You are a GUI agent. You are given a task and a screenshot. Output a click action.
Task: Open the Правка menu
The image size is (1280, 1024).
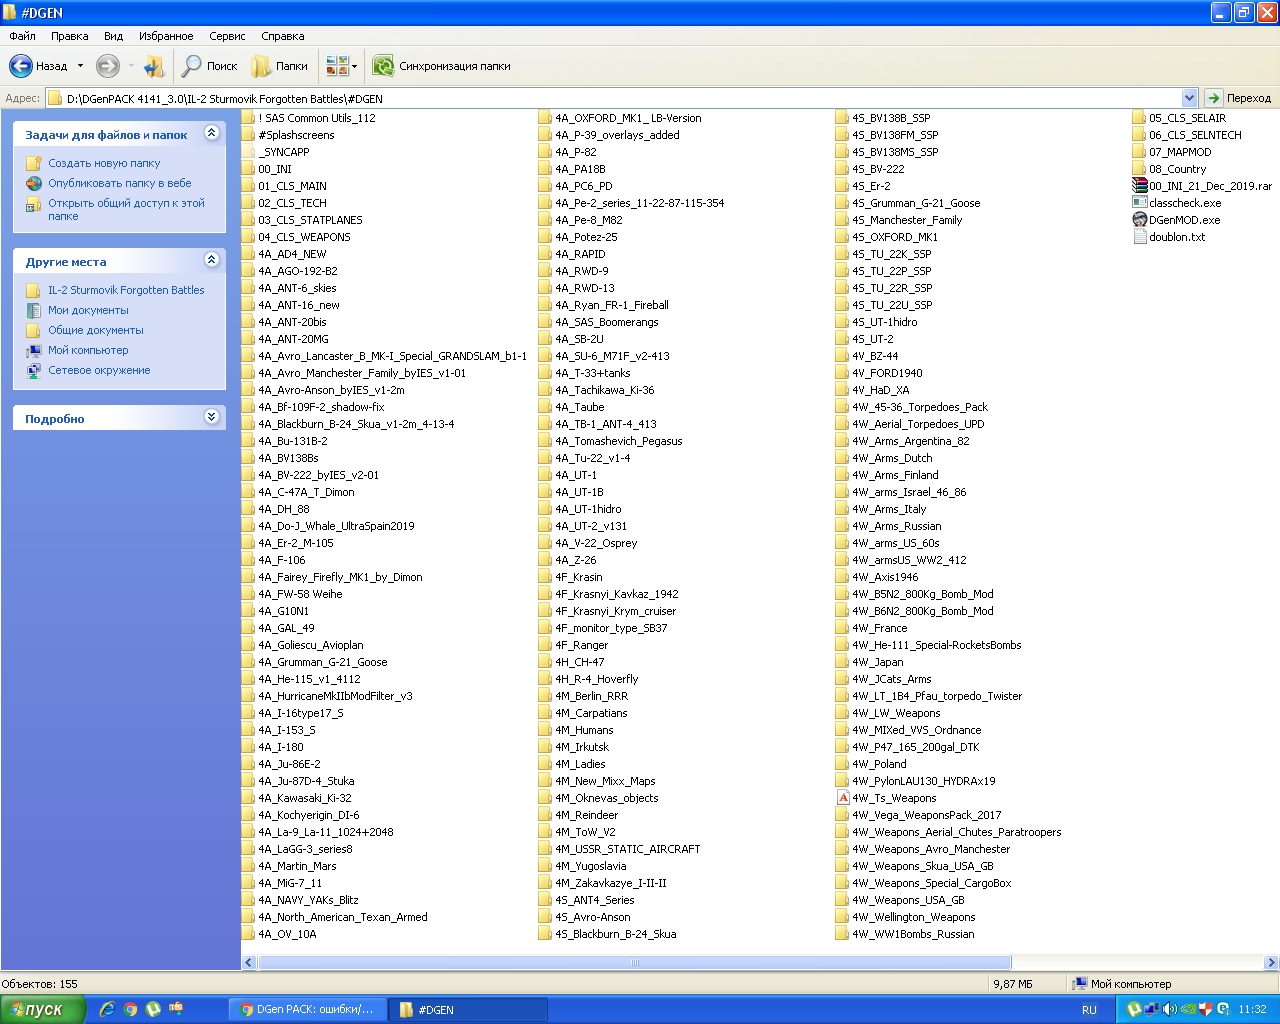pyautogui.click(x=70, y=36)
